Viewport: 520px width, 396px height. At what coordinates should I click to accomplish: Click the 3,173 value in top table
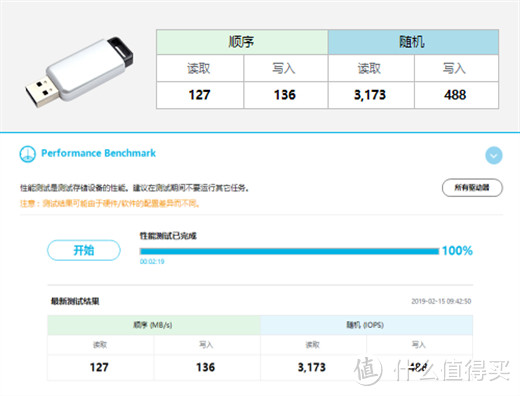pos(370,95)
